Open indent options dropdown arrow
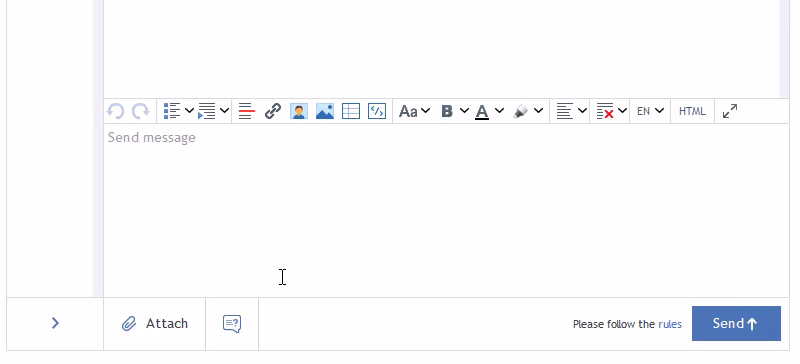 [x=224, y=110]
